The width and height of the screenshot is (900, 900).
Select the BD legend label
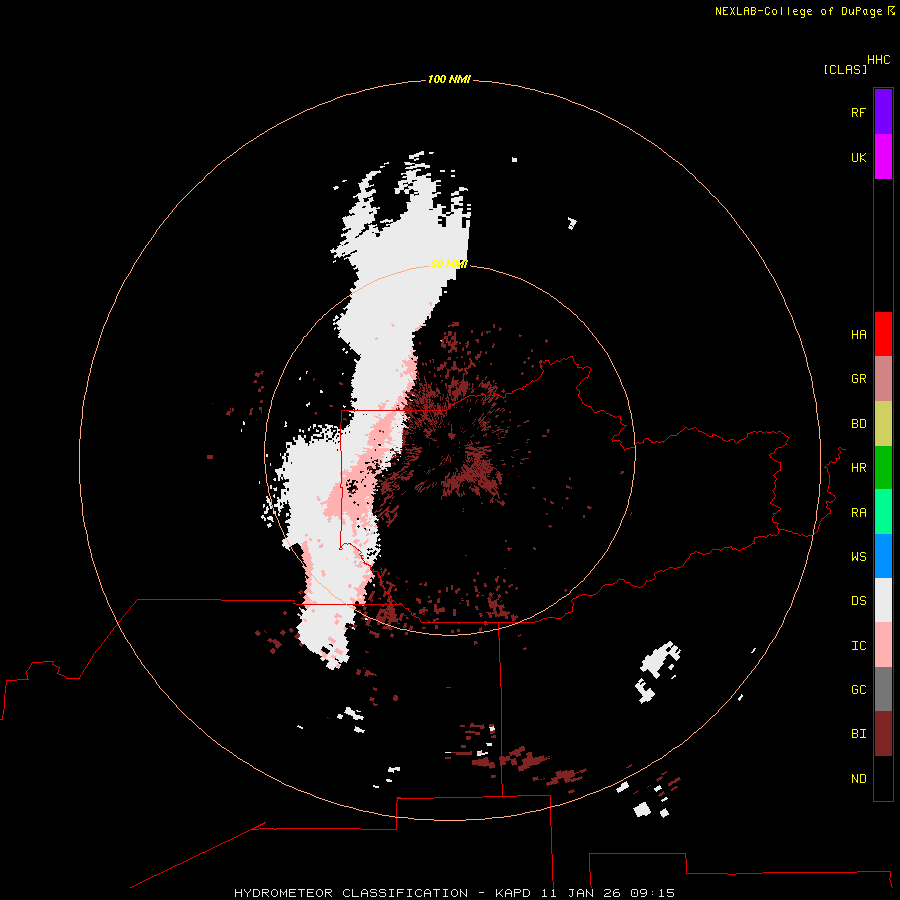tap(858, 424)
